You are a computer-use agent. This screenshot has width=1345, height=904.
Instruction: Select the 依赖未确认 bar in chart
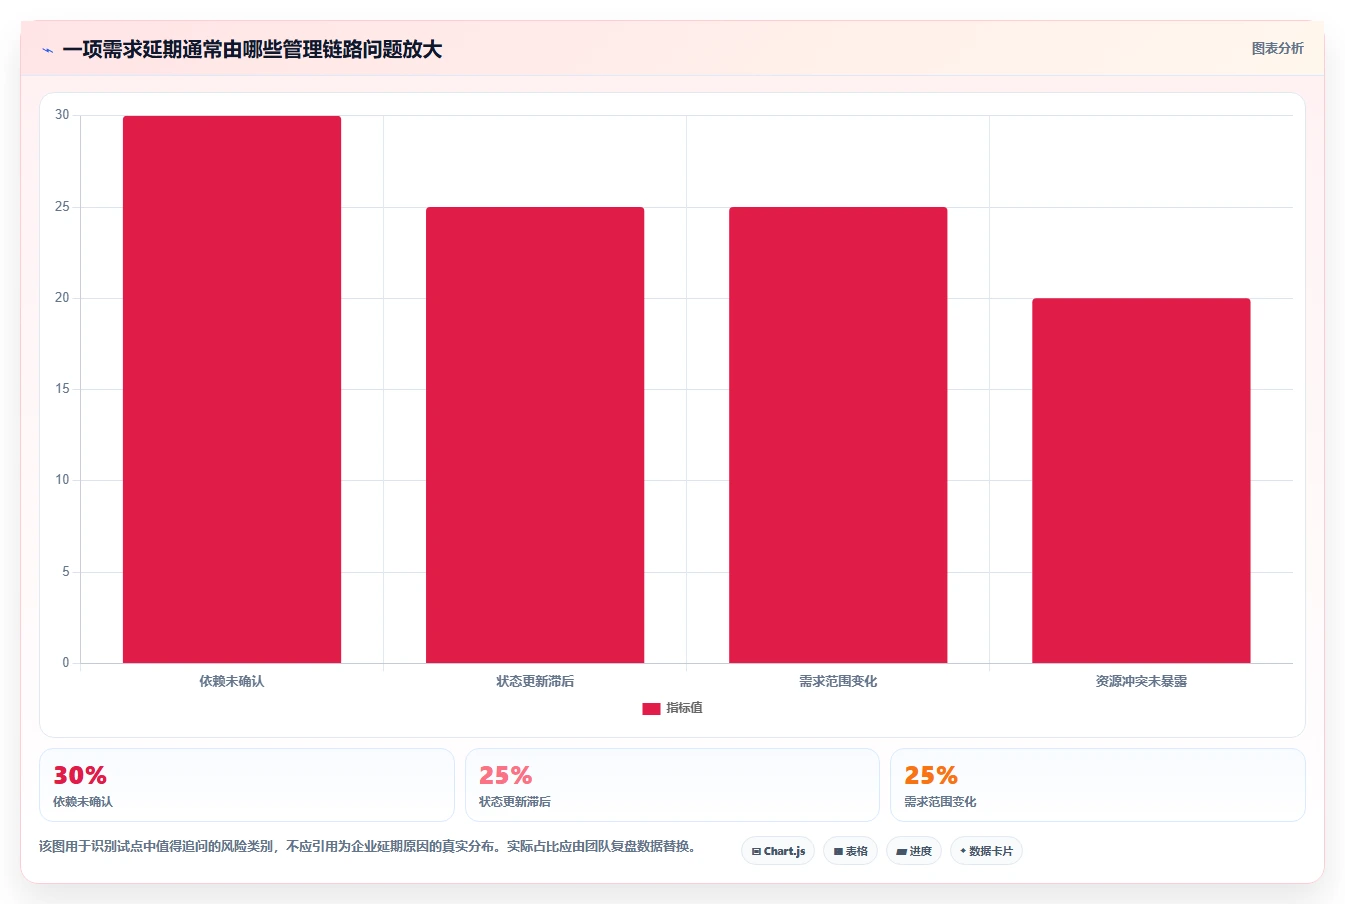pos(232,389)
